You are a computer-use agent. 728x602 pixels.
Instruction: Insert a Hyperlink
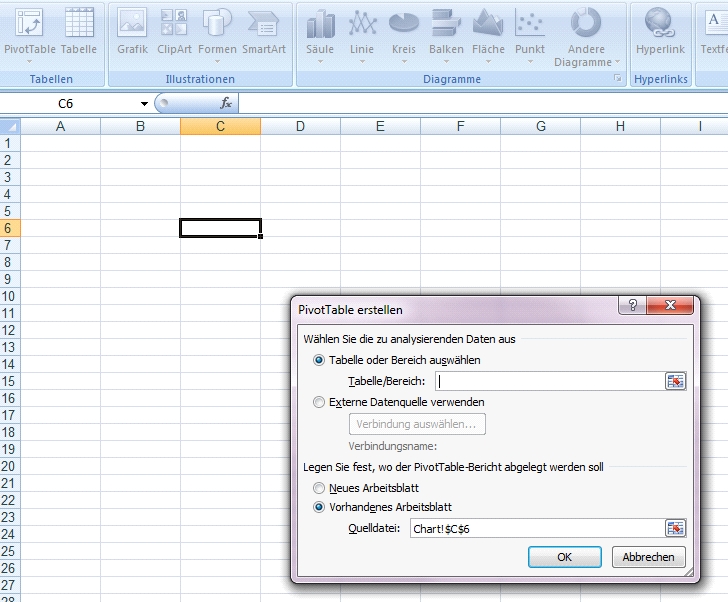point(661,33)
